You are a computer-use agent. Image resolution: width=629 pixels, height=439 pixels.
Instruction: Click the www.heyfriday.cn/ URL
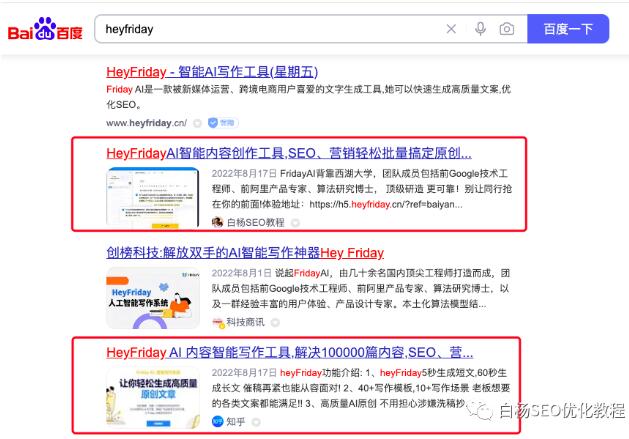click(146, 123)
